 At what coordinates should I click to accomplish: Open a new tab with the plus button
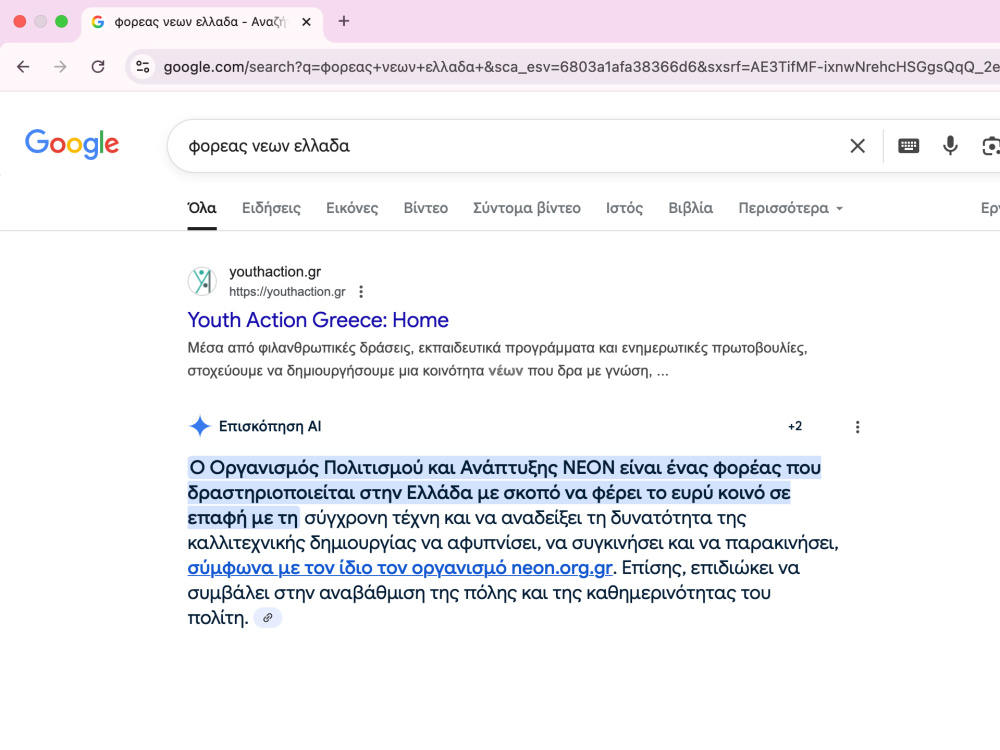pyautogui.click(x=344, y=21)
